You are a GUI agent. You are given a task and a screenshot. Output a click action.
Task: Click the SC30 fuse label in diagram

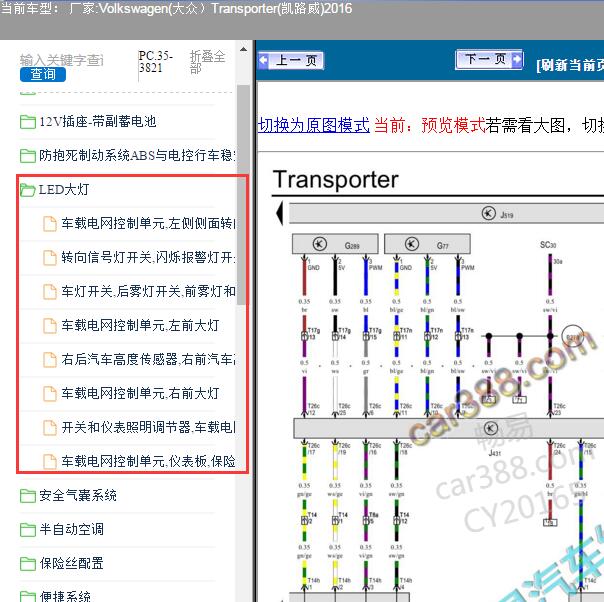548,245
